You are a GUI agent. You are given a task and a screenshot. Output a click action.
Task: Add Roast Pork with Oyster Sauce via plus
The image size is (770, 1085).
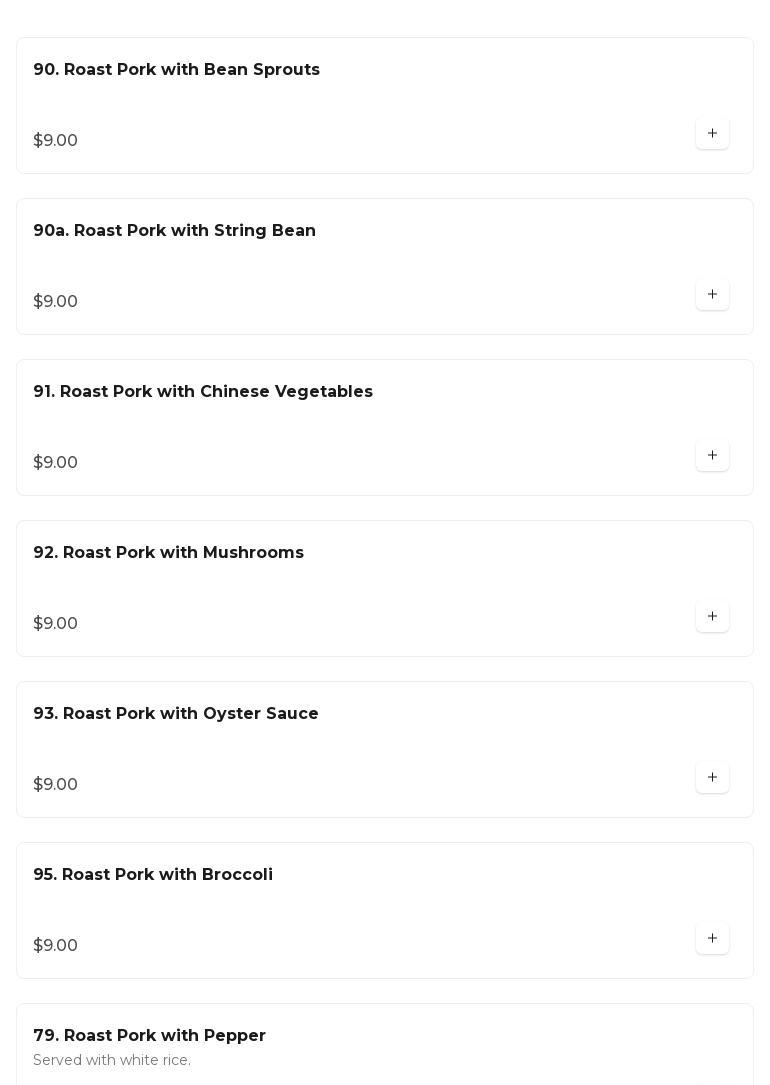click(712, 777)
